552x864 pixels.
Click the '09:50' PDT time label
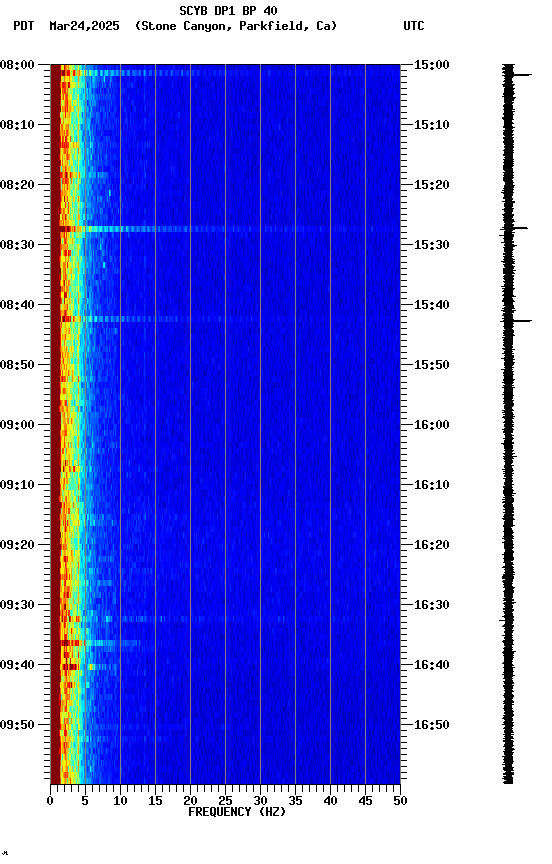(x=17, y=725)
